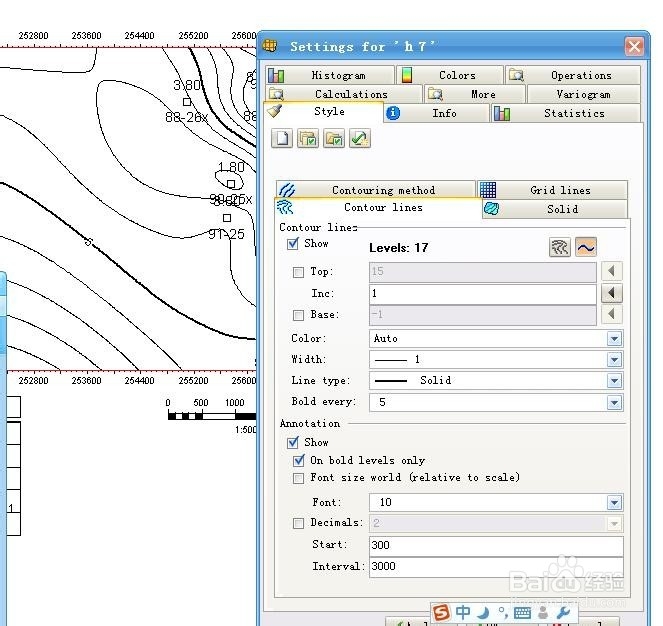663x626 pixels.
Task: Click the Inc input field
Action: click(x=483, y=294)
